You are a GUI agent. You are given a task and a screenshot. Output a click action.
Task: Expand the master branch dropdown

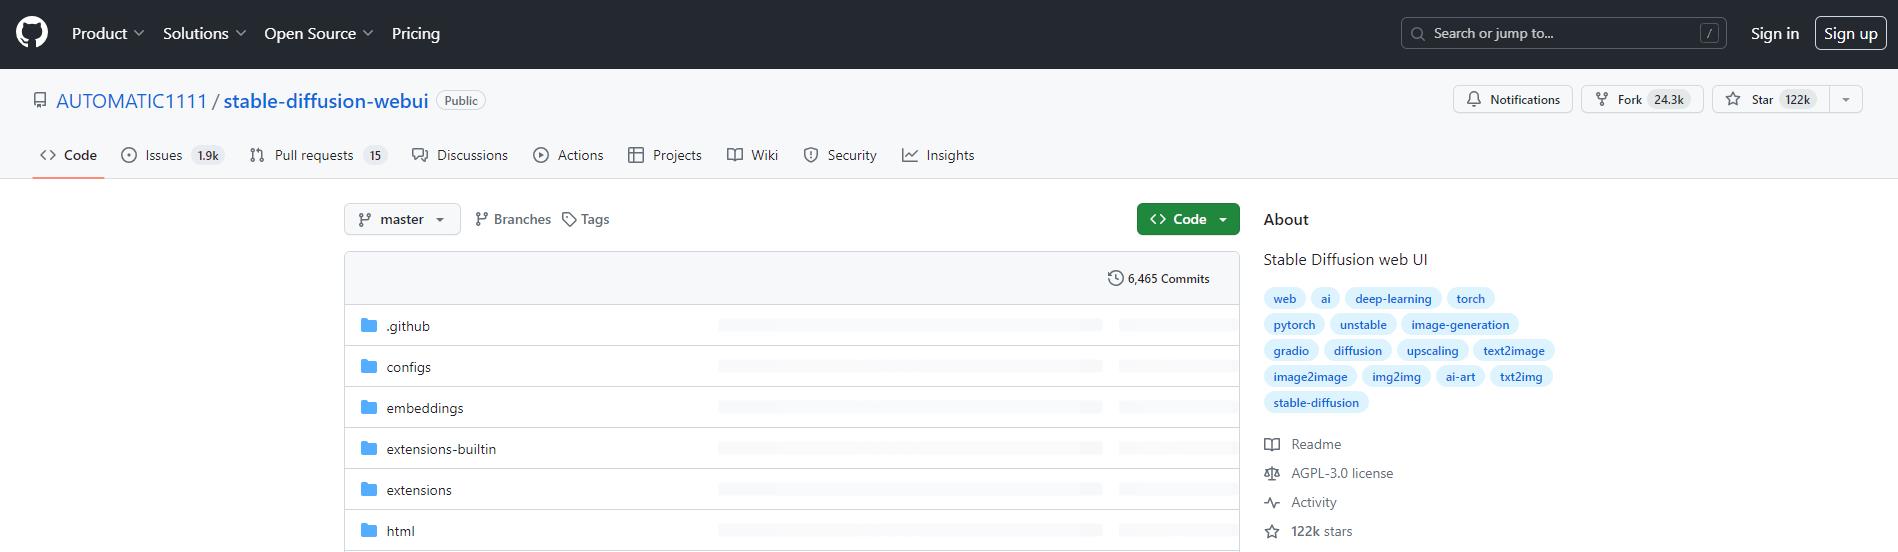tap(402, 220)
